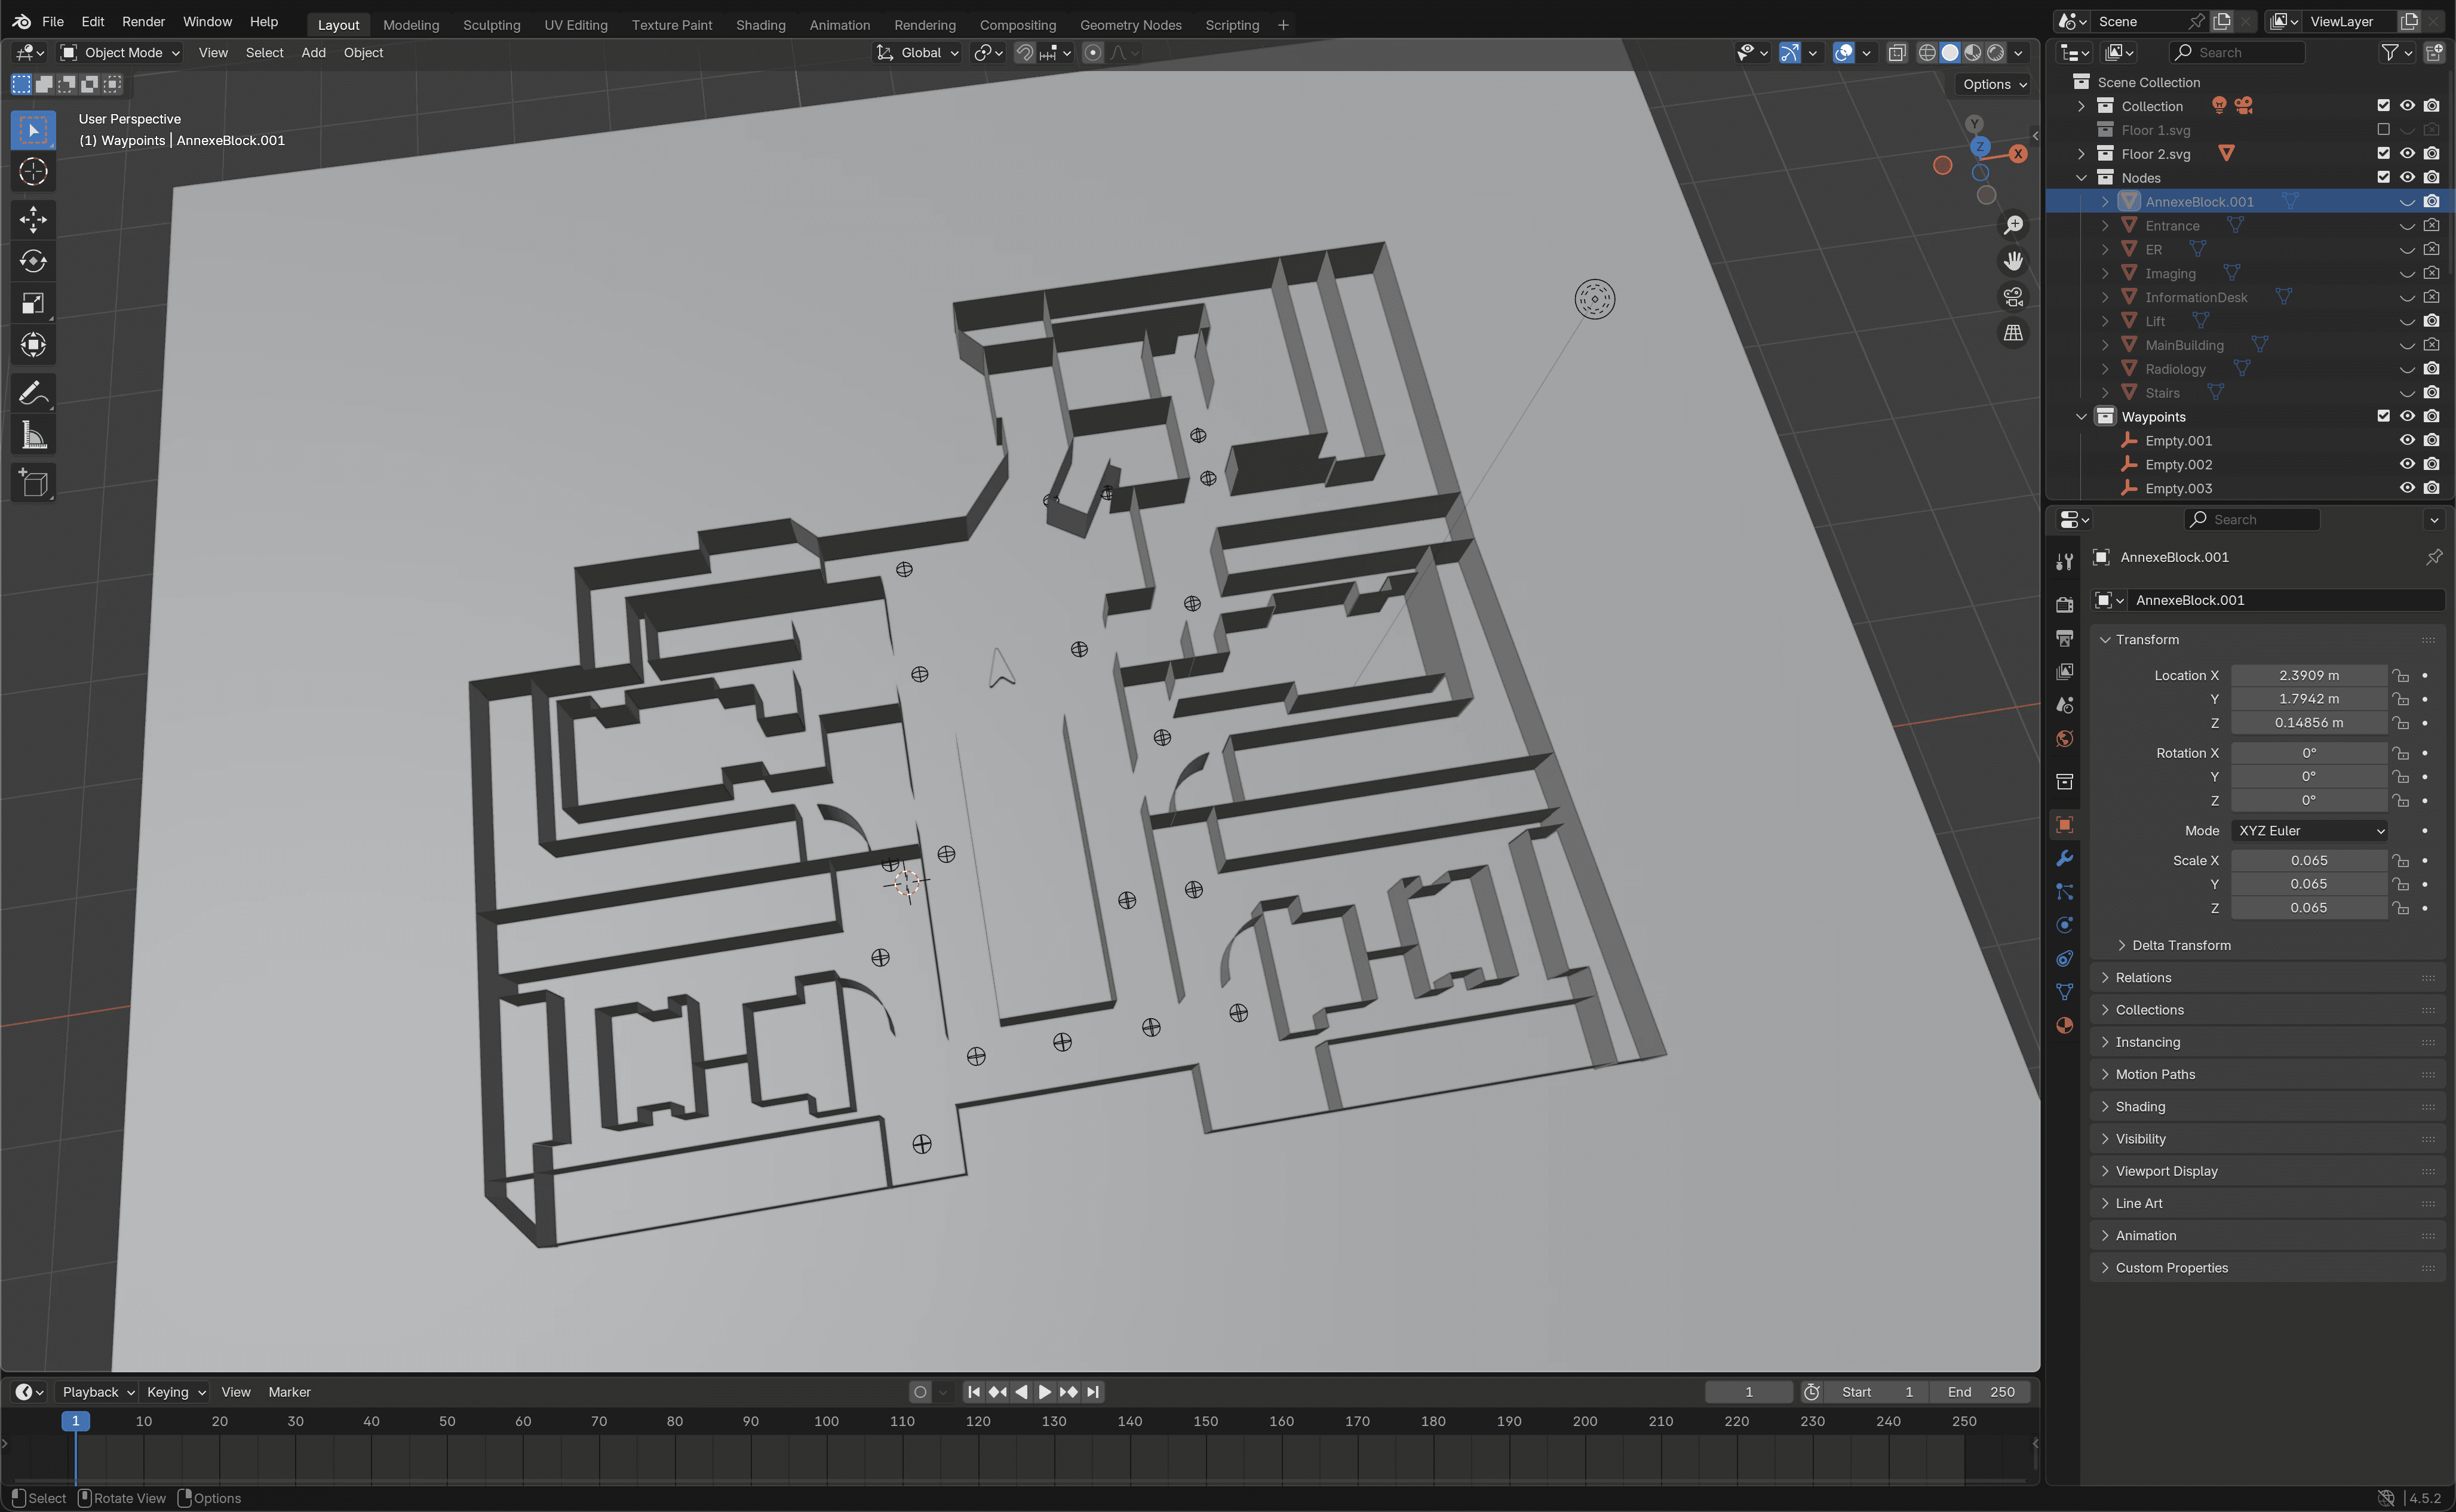
Task: Expand the Delta Transform panel
Action: coord(2180,945)
